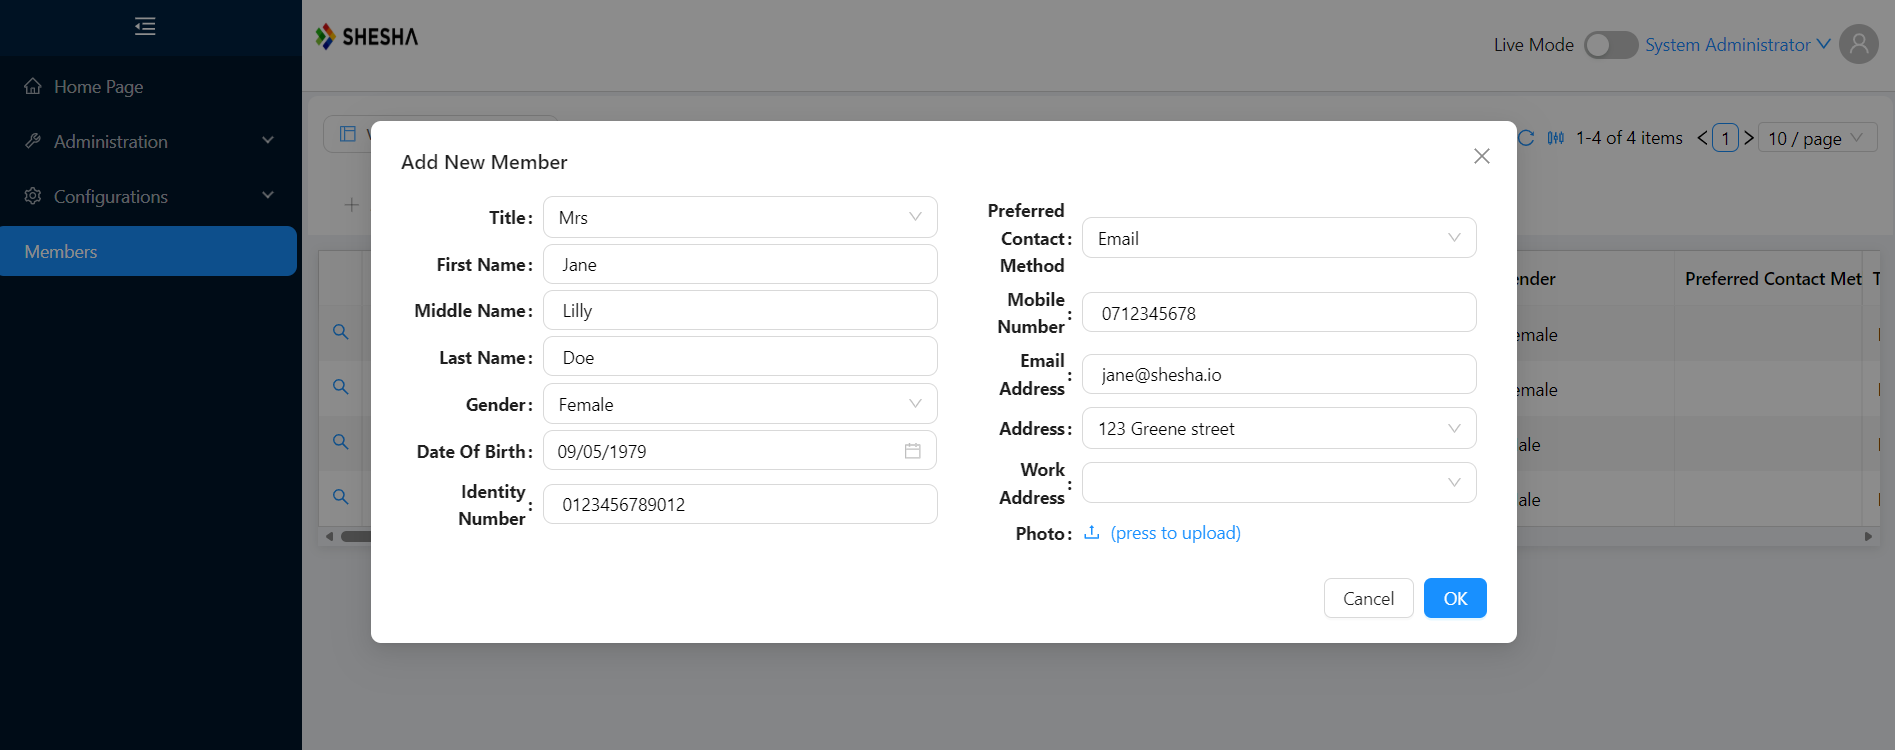Click the user avatar icon
Image resolution: width=1895 pixels, height=750 pixels.
(x=1859, y=44)
